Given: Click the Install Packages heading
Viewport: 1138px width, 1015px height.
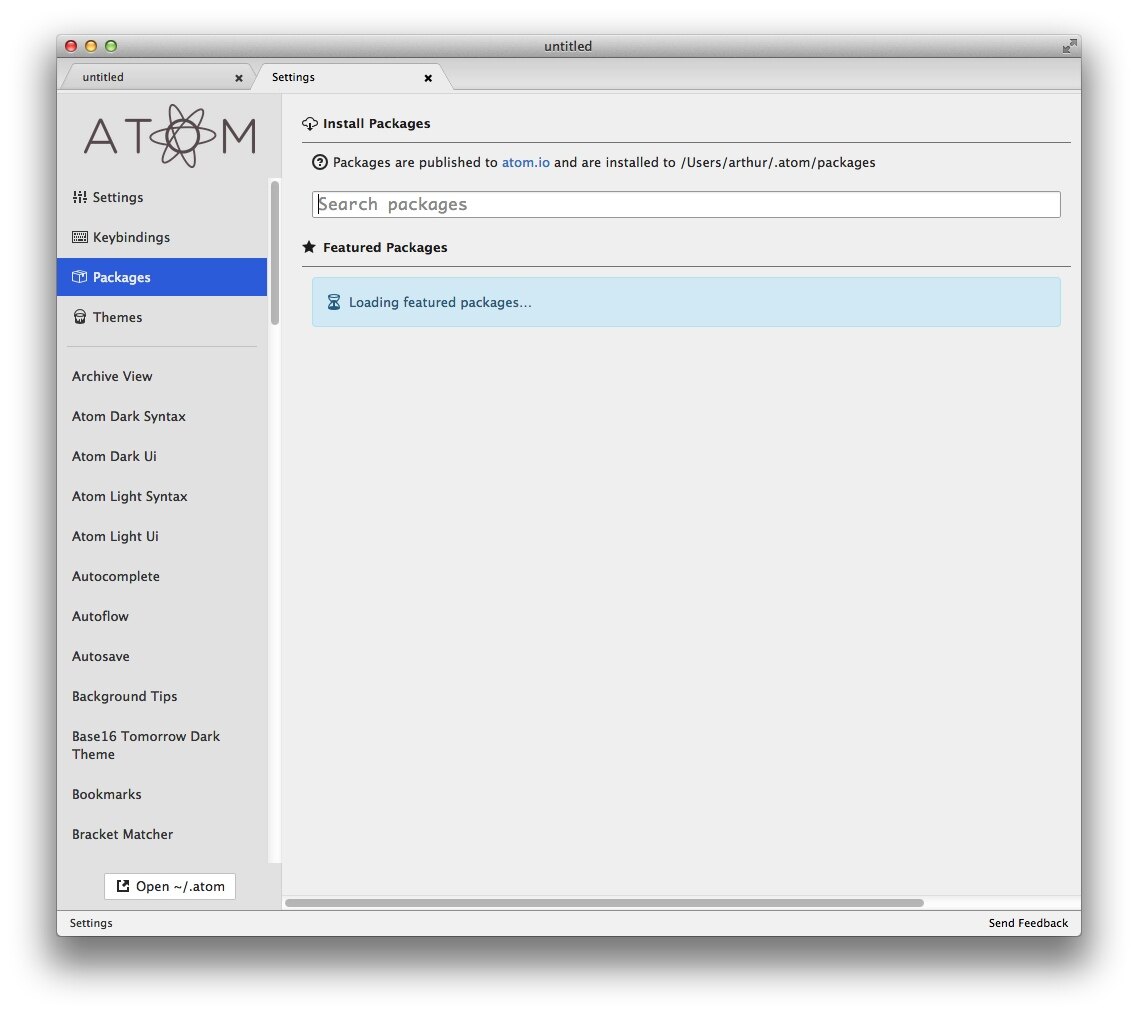Looking at the screenshot, I should [377, 124].
